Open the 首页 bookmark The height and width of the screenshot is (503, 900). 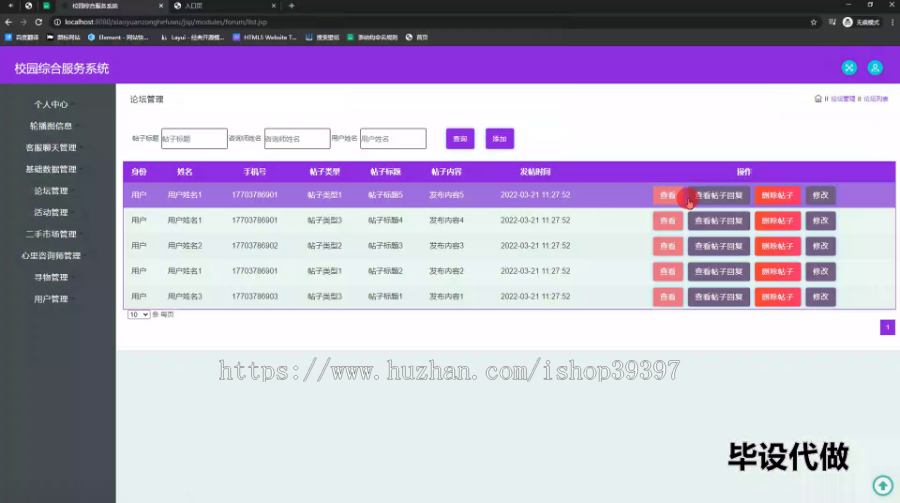tap(417, 37)
